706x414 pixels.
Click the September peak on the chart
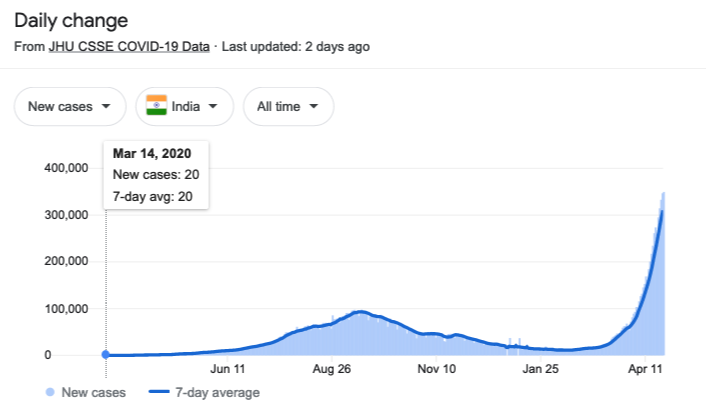click(361, 312)
